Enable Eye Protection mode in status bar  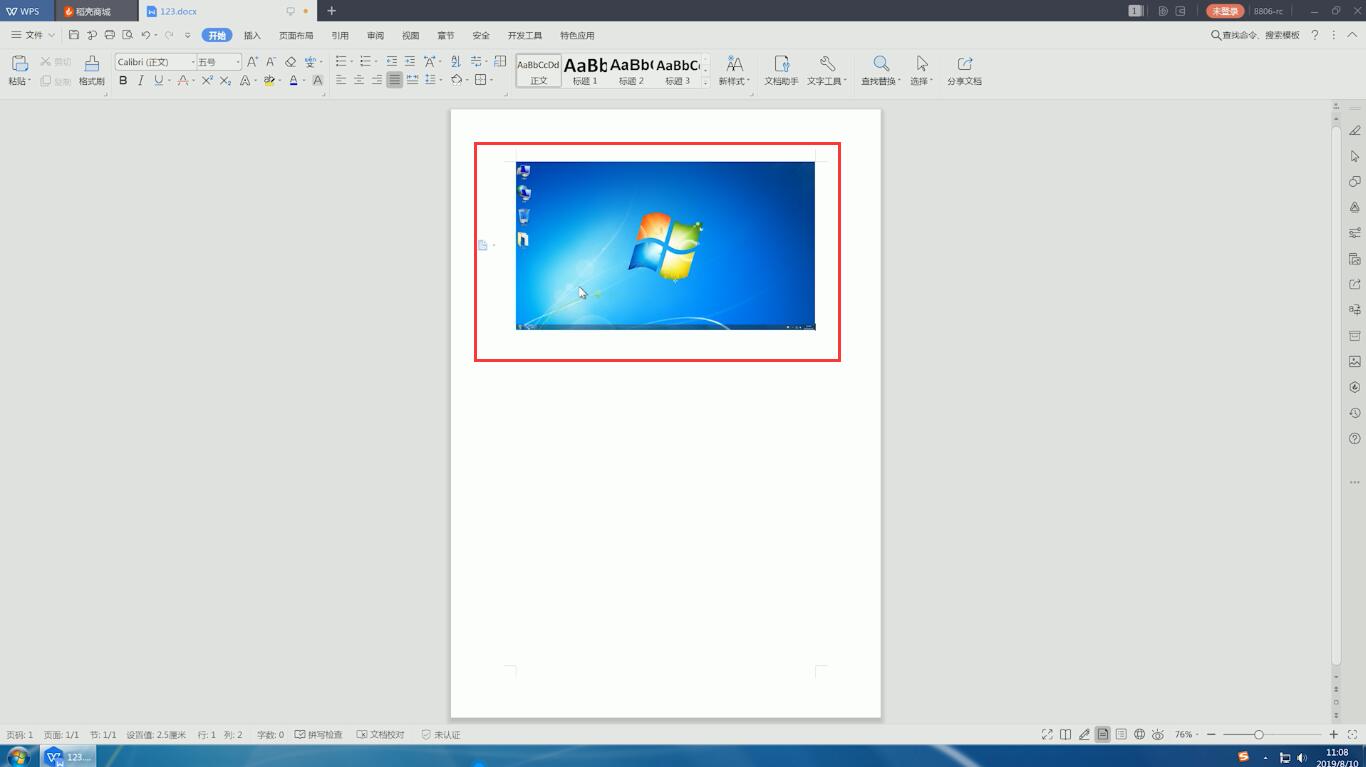pyautogui.click(x=1157, y=734)
